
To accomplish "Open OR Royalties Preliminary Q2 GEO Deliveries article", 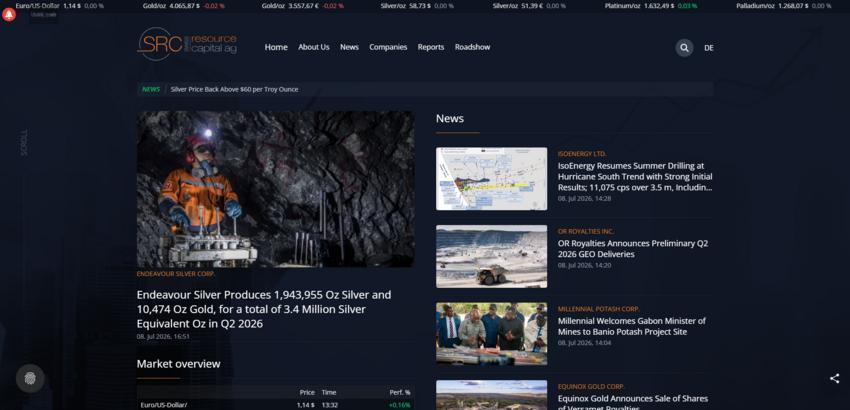I will tap(633, 249).
